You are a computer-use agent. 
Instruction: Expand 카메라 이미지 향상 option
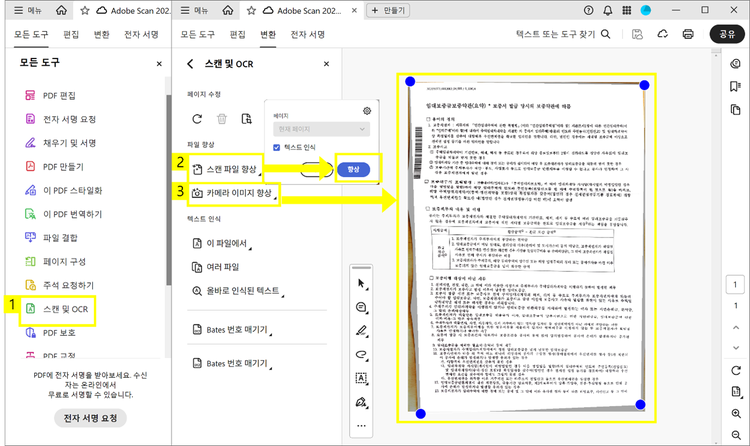[234, 193]
